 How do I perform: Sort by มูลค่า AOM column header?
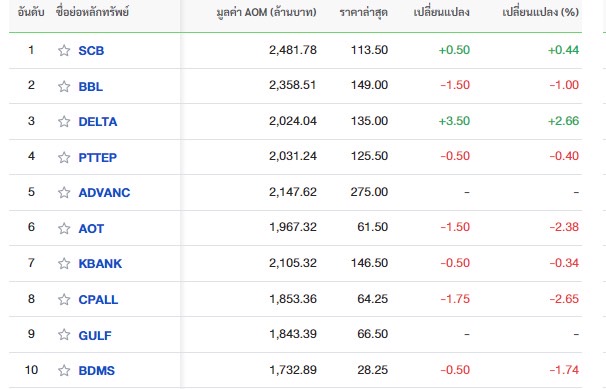[x=266, y=12]
